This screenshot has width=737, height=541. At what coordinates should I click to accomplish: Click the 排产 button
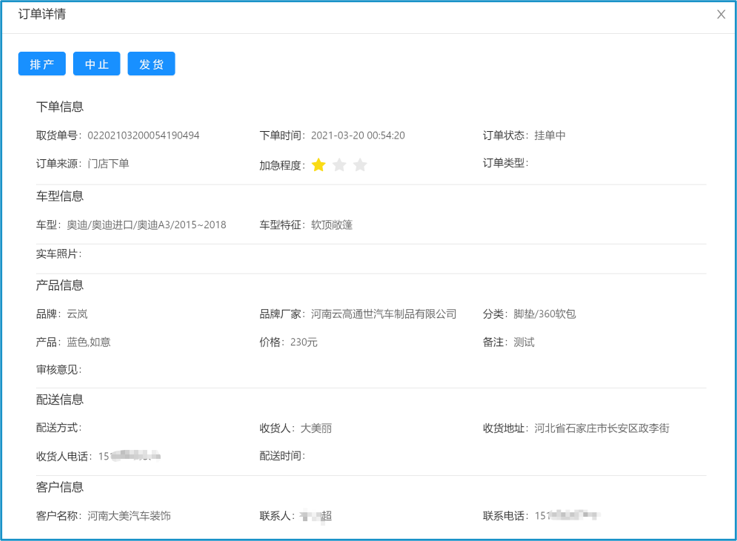point(42,64)
